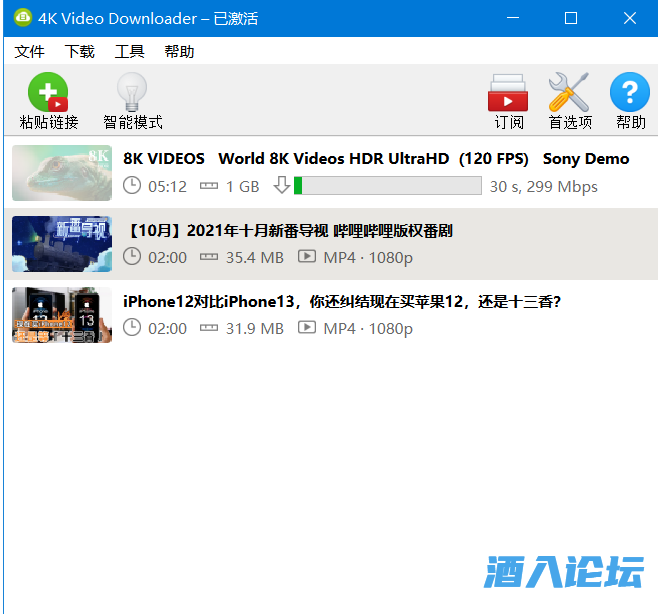
Task: Click the 8K Videos download progress bar
Action: click(387, 186)
